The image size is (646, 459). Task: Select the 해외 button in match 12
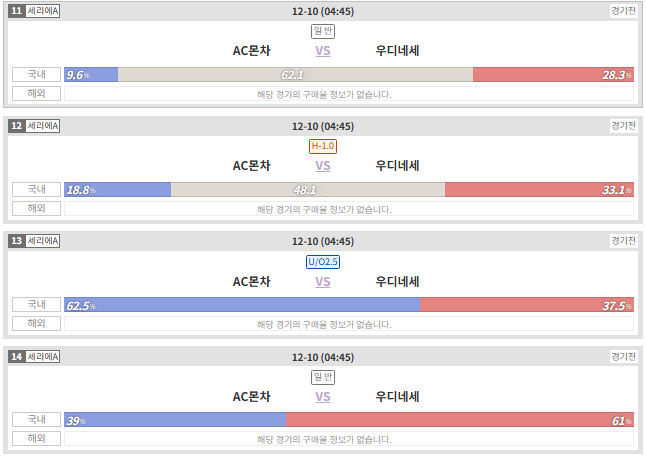[36, 208]
